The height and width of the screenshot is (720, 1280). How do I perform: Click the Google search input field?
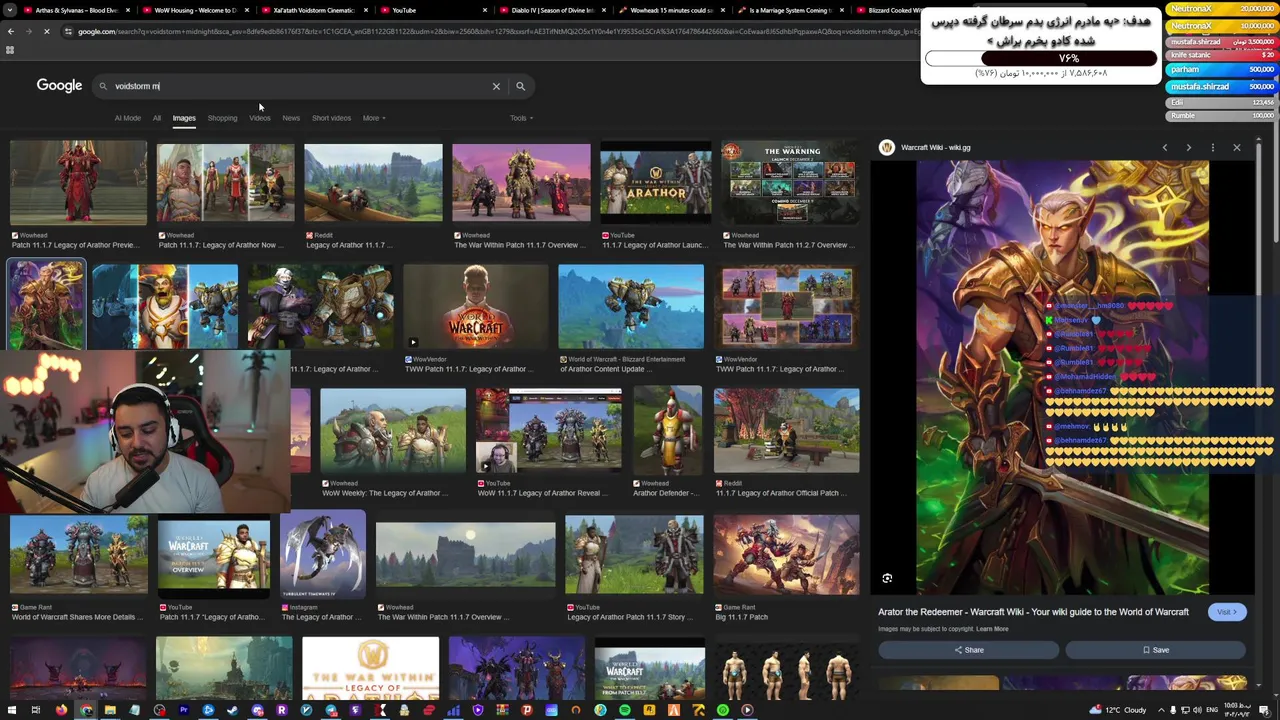click(x=300, y=86)
